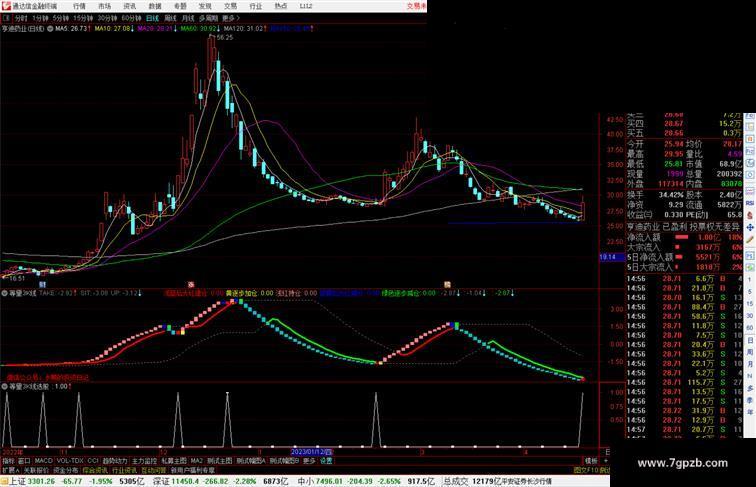Viewport: 756px width, 487px height.
Task: Click the circle icon beside 筹量3K线选股 indicator
Action: 4,386
